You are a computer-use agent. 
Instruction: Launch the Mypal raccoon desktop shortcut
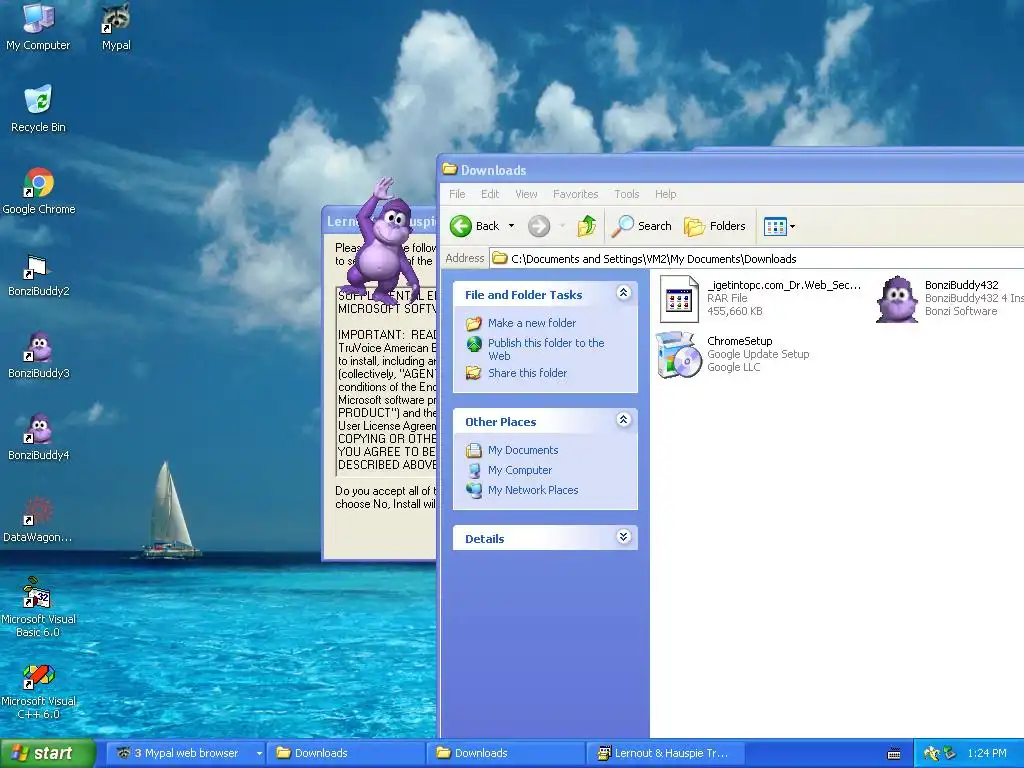116,26
